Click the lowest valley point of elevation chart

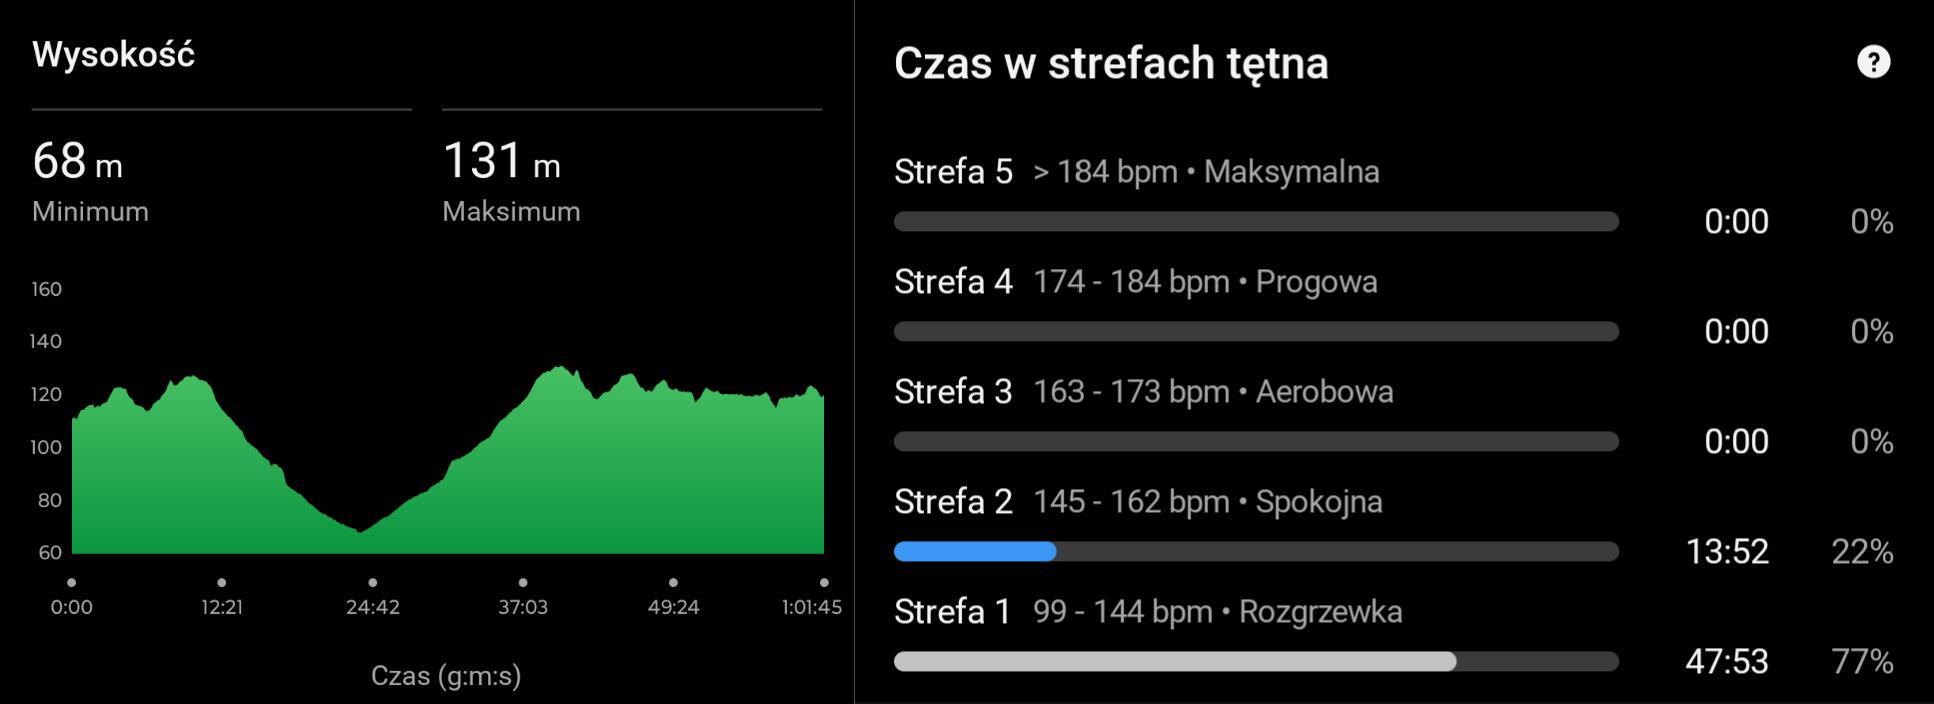coord(361,531)
